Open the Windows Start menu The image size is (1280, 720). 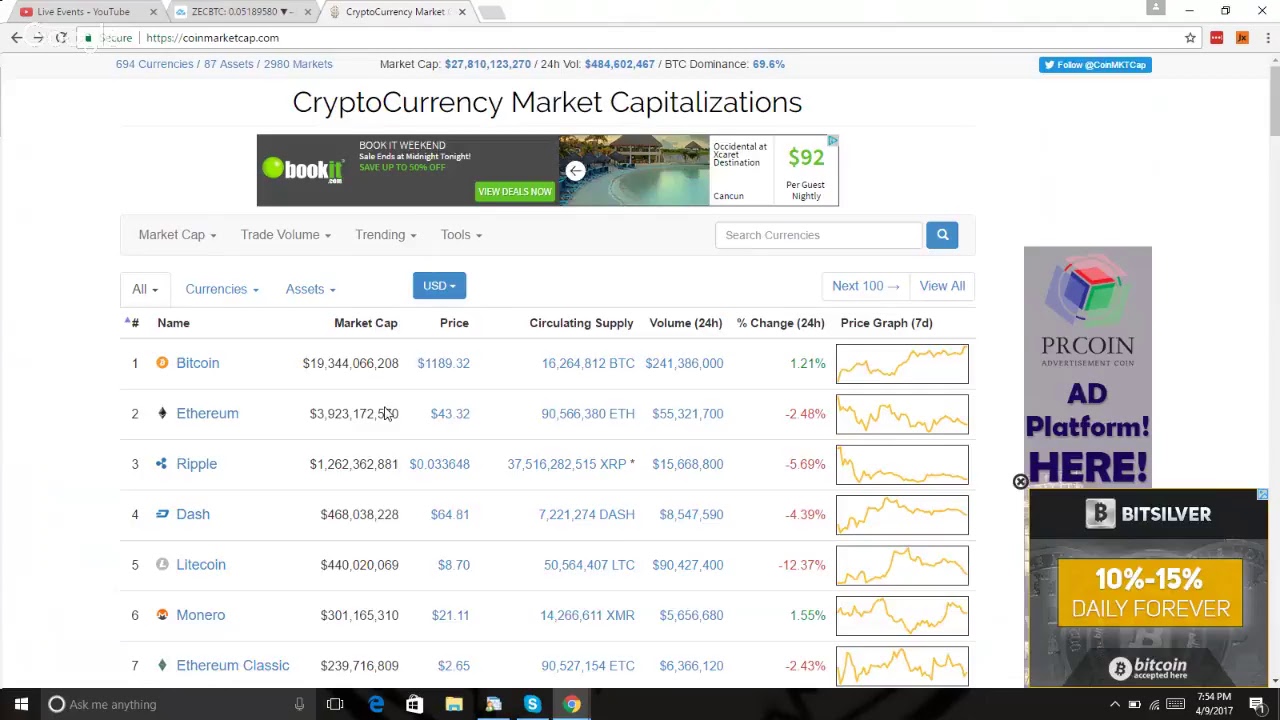21,704
